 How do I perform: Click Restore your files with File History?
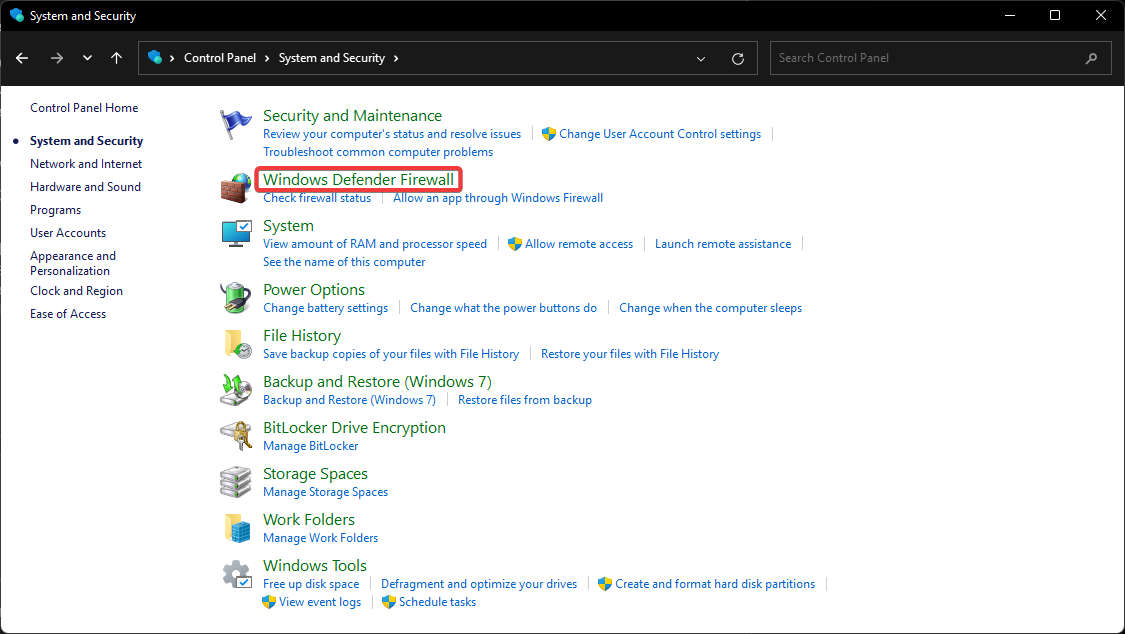point(630,354)
